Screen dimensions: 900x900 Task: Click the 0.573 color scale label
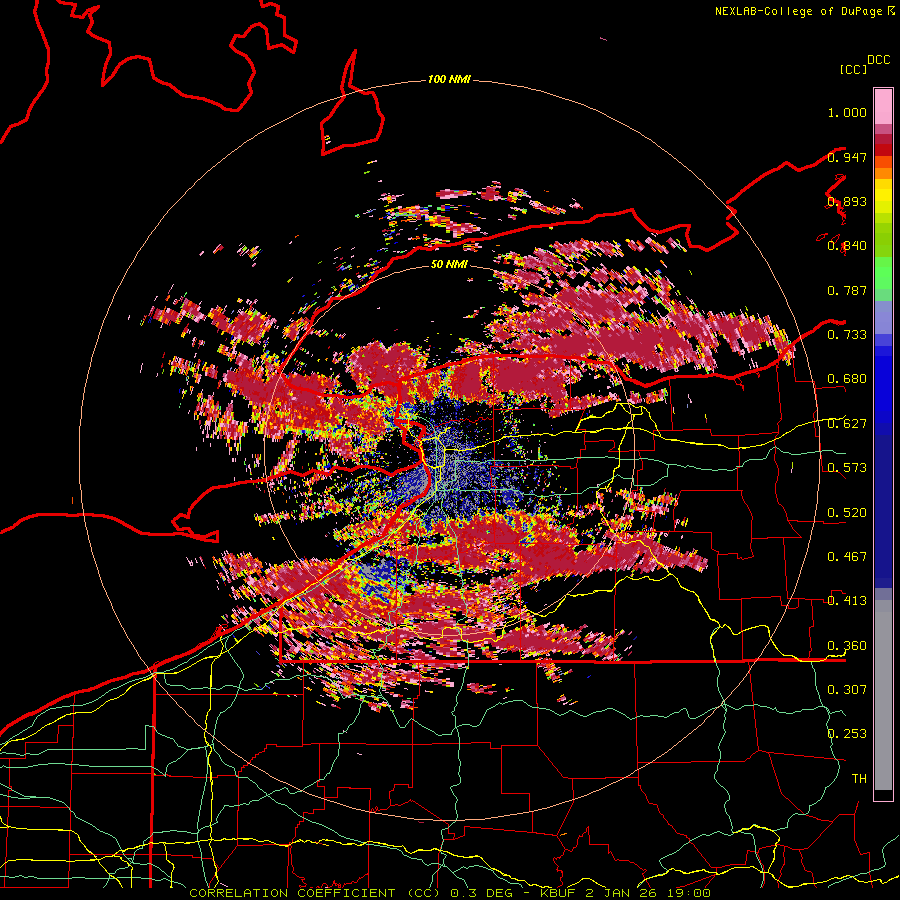click(x=847, y=468)
